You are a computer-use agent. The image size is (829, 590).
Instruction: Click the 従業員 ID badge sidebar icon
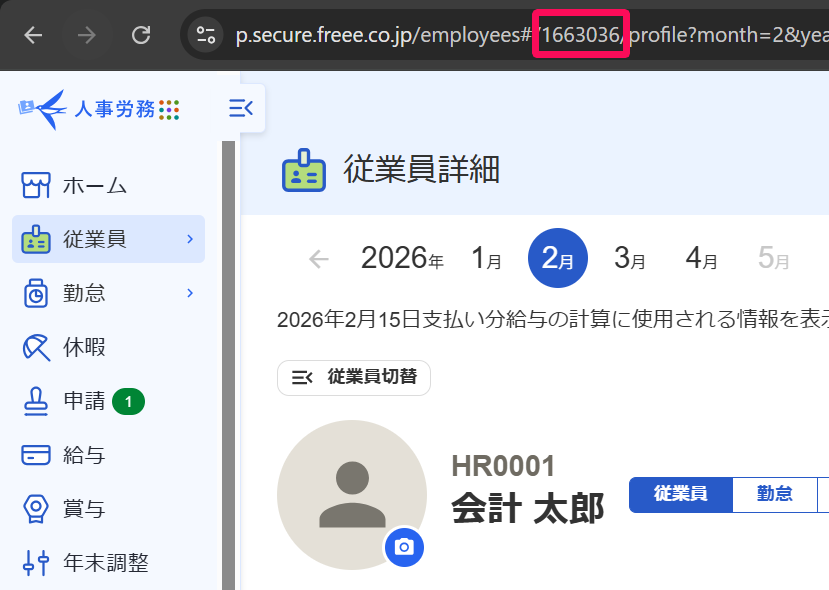36,239
